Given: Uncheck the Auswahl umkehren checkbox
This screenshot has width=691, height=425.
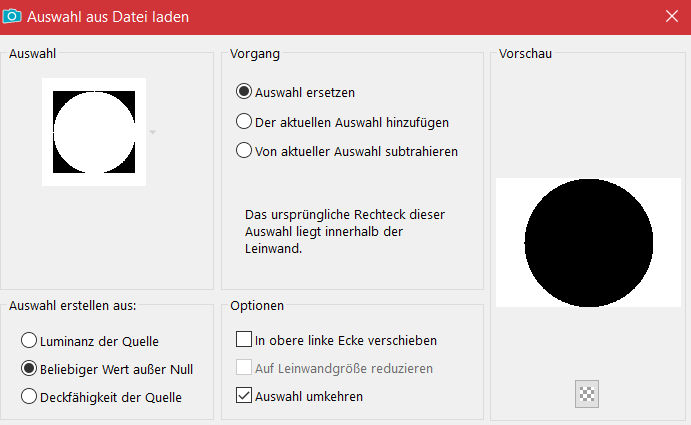Looking at the screenshot, I should [x=244, y=396].
